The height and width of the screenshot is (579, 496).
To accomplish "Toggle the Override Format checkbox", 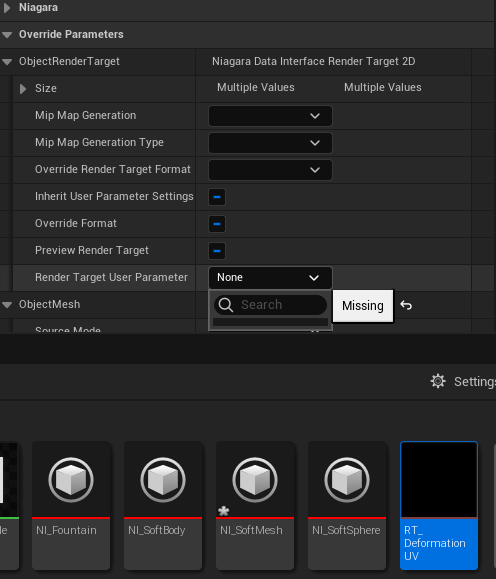I will (217, 224).
